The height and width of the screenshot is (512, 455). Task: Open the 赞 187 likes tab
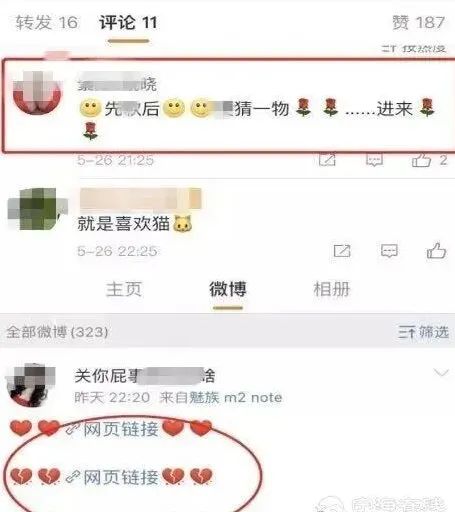pyautogui.click(x=419, y=23)
